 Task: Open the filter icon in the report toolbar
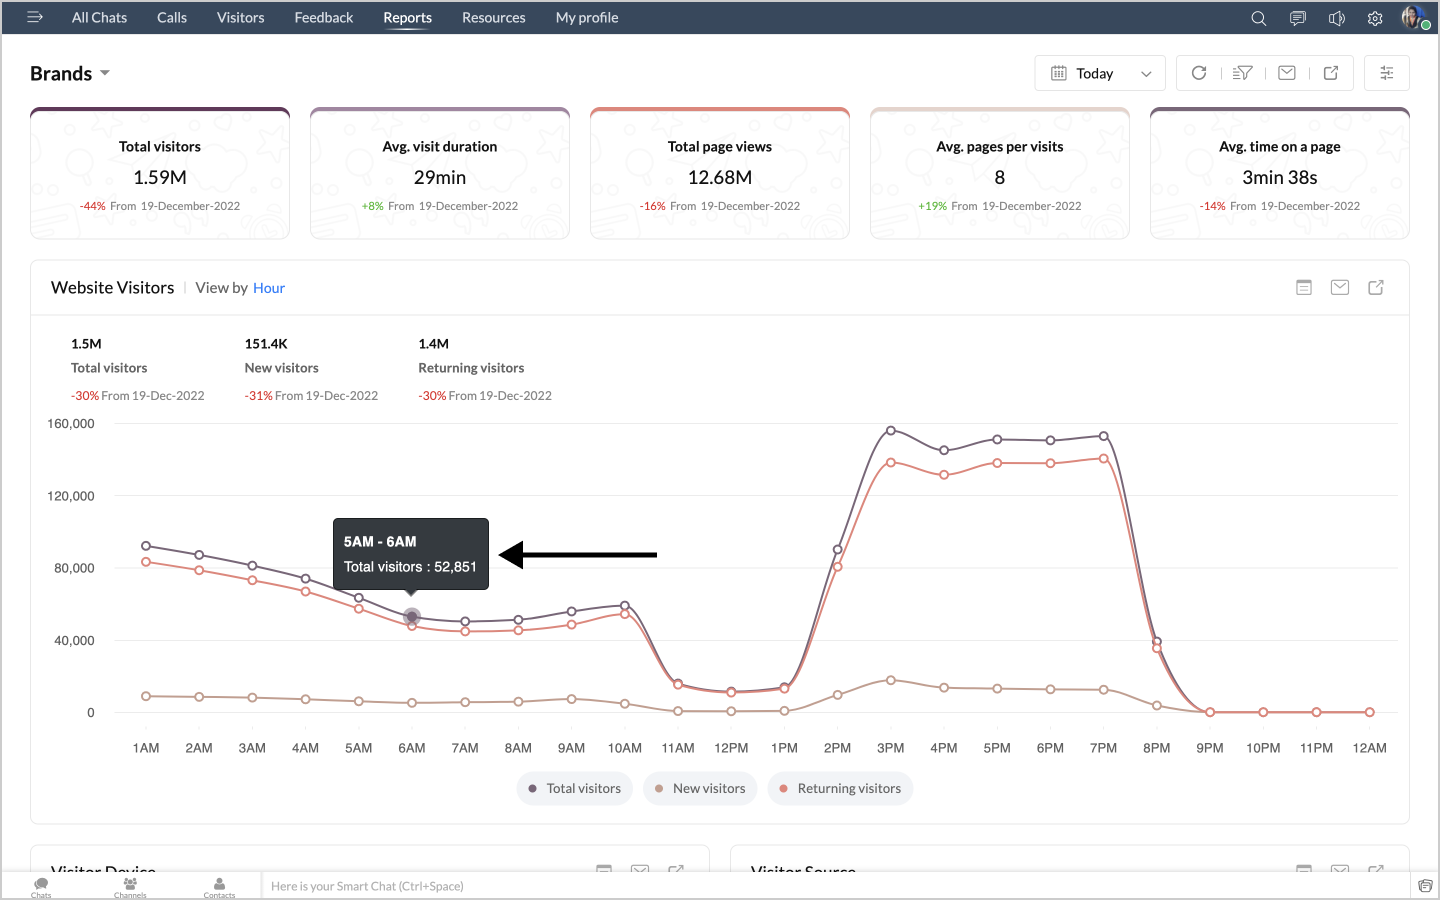[1243, 73]
